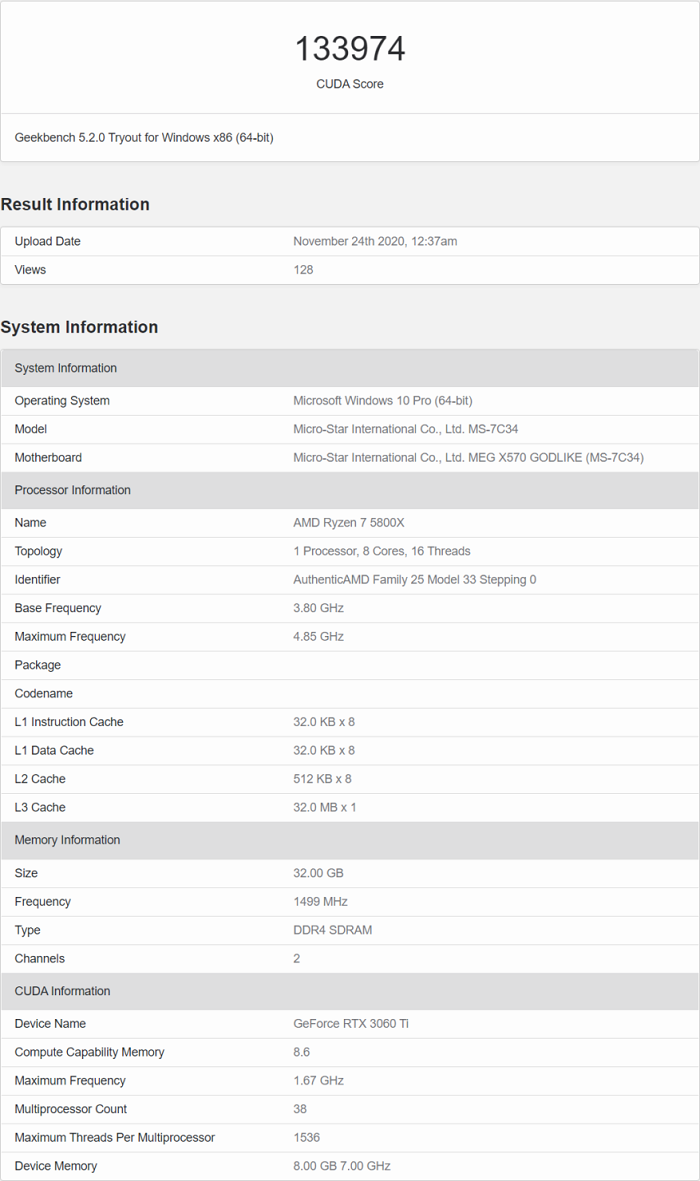This screenshot has width=700, height=1181.
Task: Click the Operating System value Windows 10 Pro
Action: coord(382,401)
